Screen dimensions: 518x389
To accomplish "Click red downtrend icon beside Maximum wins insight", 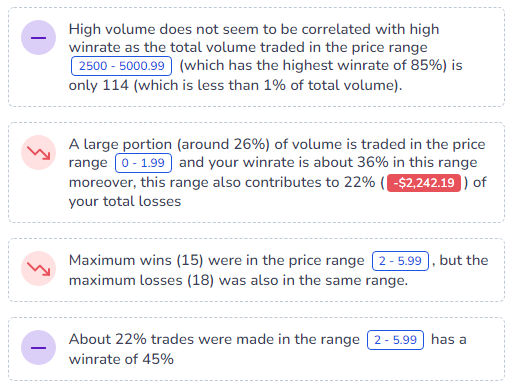I will [38, 269].
